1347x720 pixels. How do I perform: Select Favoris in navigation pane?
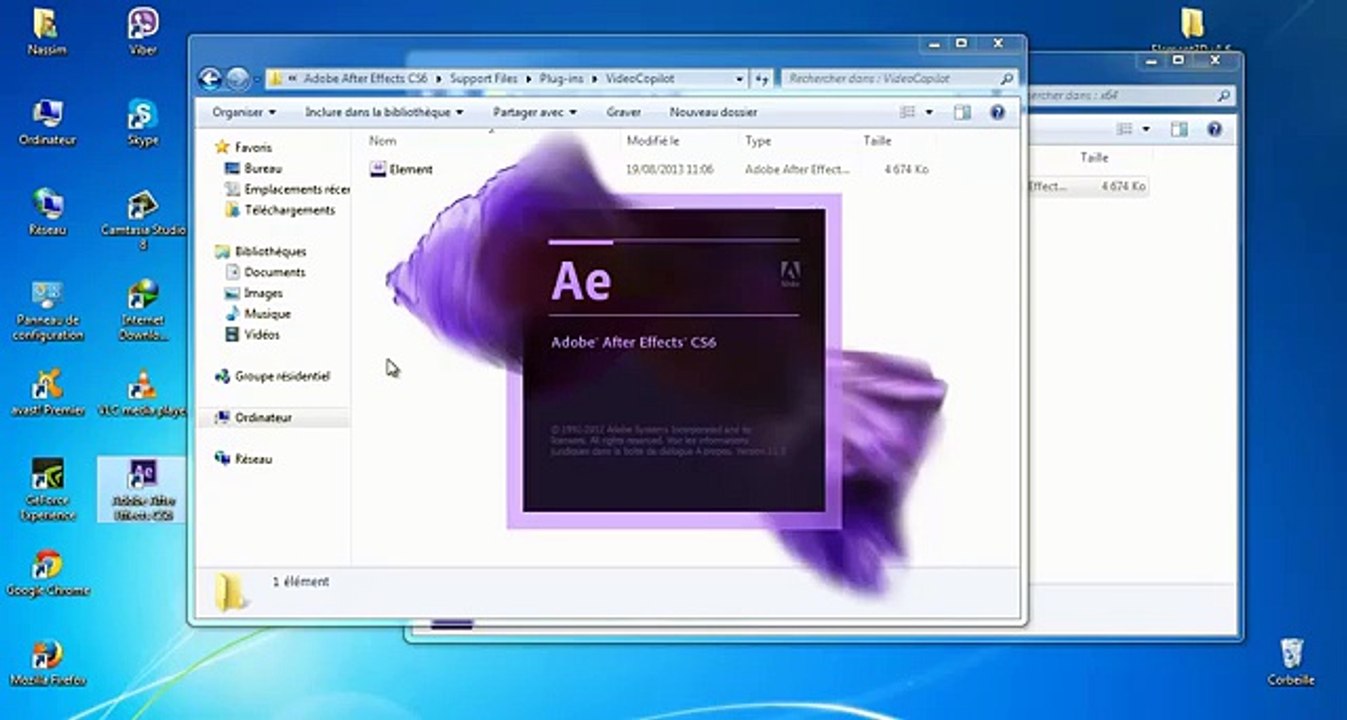click(x=243, y=147)
